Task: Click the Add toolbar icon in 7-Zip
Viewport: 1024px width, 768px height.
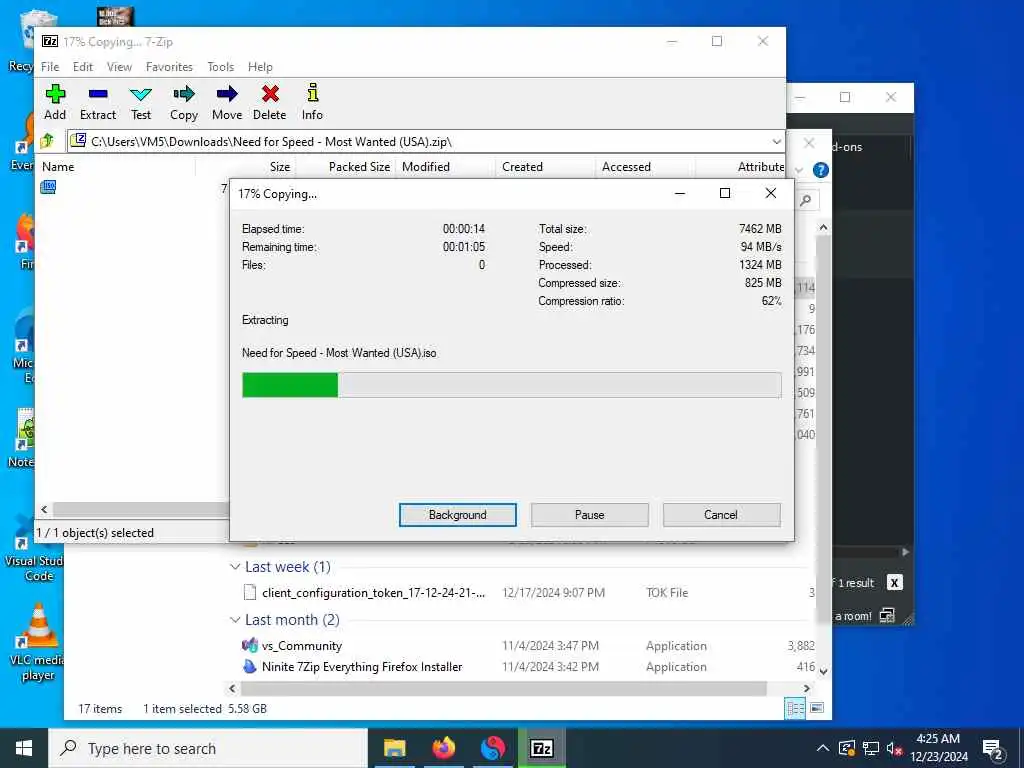Action: coord(55,102)
